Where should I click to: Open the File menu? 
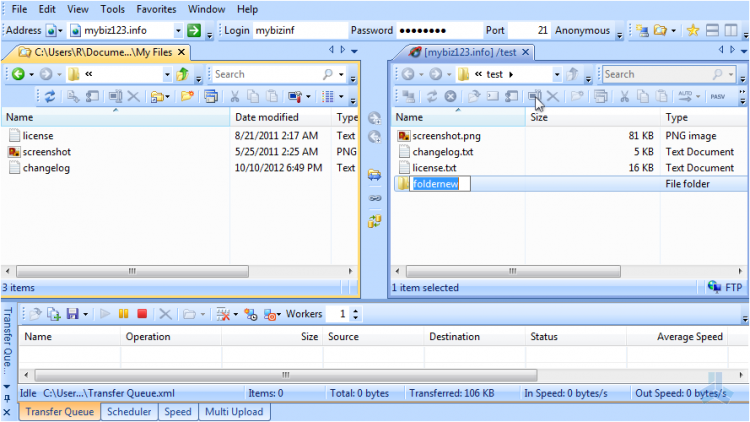[x=19, y=9]
